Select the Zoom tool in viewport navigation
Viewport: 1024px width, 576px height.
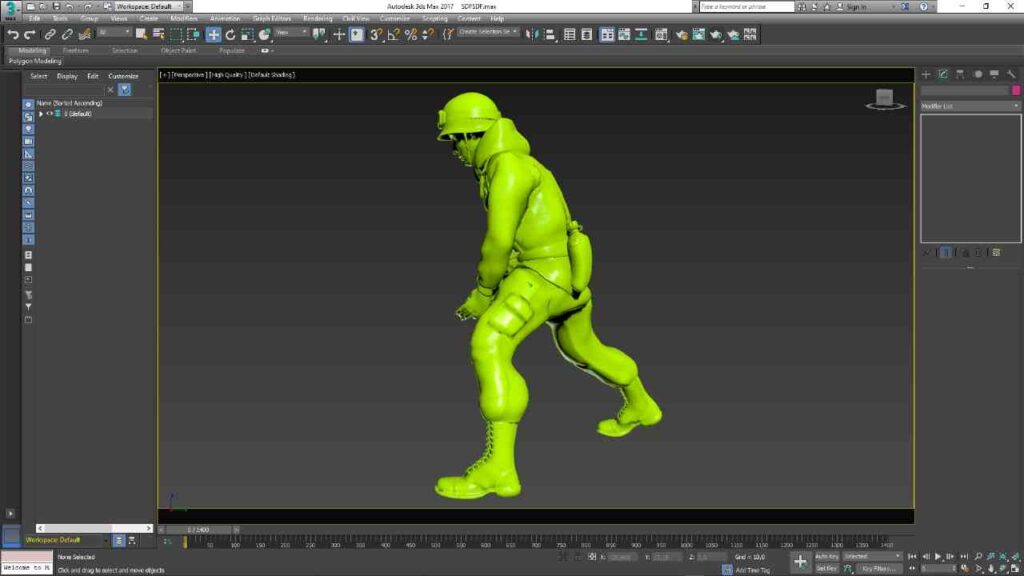point(978,555)
